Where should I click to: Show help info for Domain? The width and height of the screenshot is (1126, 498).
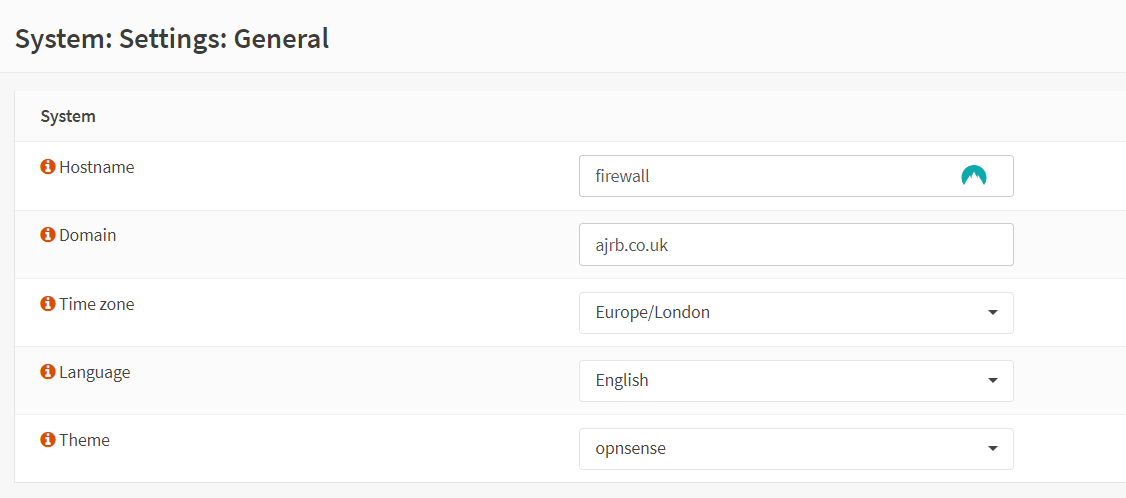tap(48, 235)
